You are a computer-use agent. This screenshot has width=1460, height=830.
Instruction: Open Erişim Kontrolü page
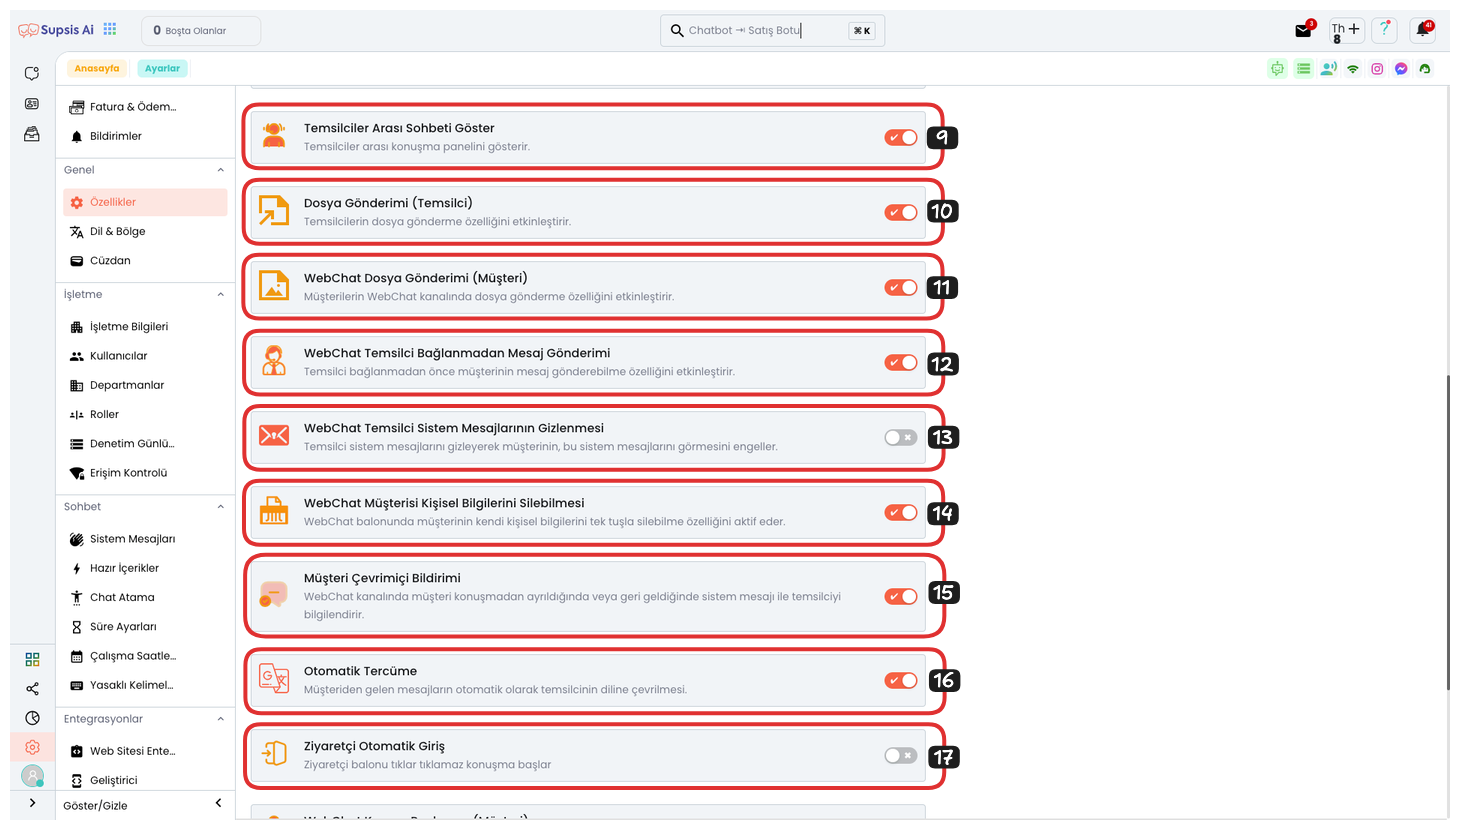(x=145, y=473)
